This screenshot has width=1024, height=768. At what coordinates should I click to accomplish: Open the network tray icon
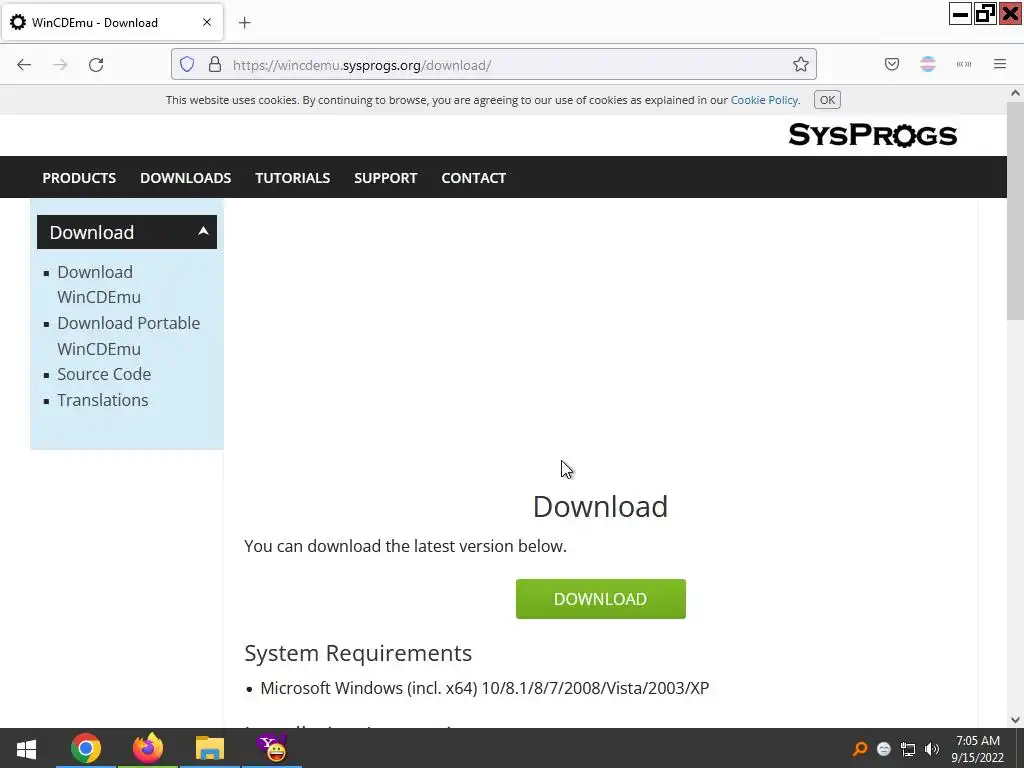tap(908, 749)
